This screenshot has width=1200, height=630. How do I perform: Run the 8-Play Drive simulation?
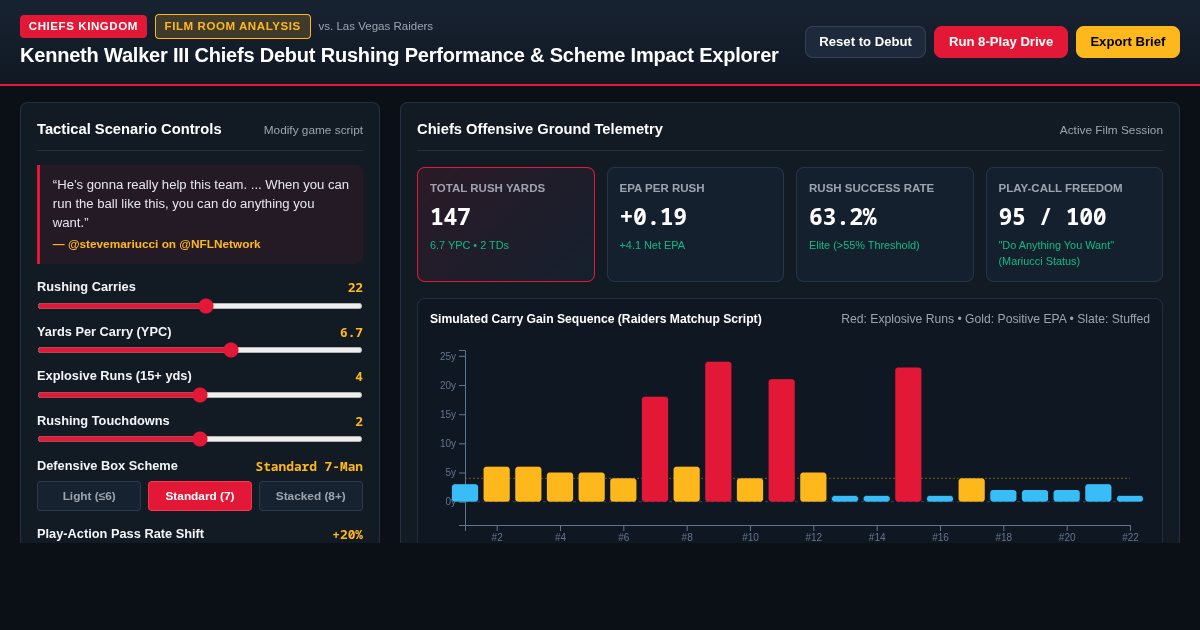coord(1001,42)
